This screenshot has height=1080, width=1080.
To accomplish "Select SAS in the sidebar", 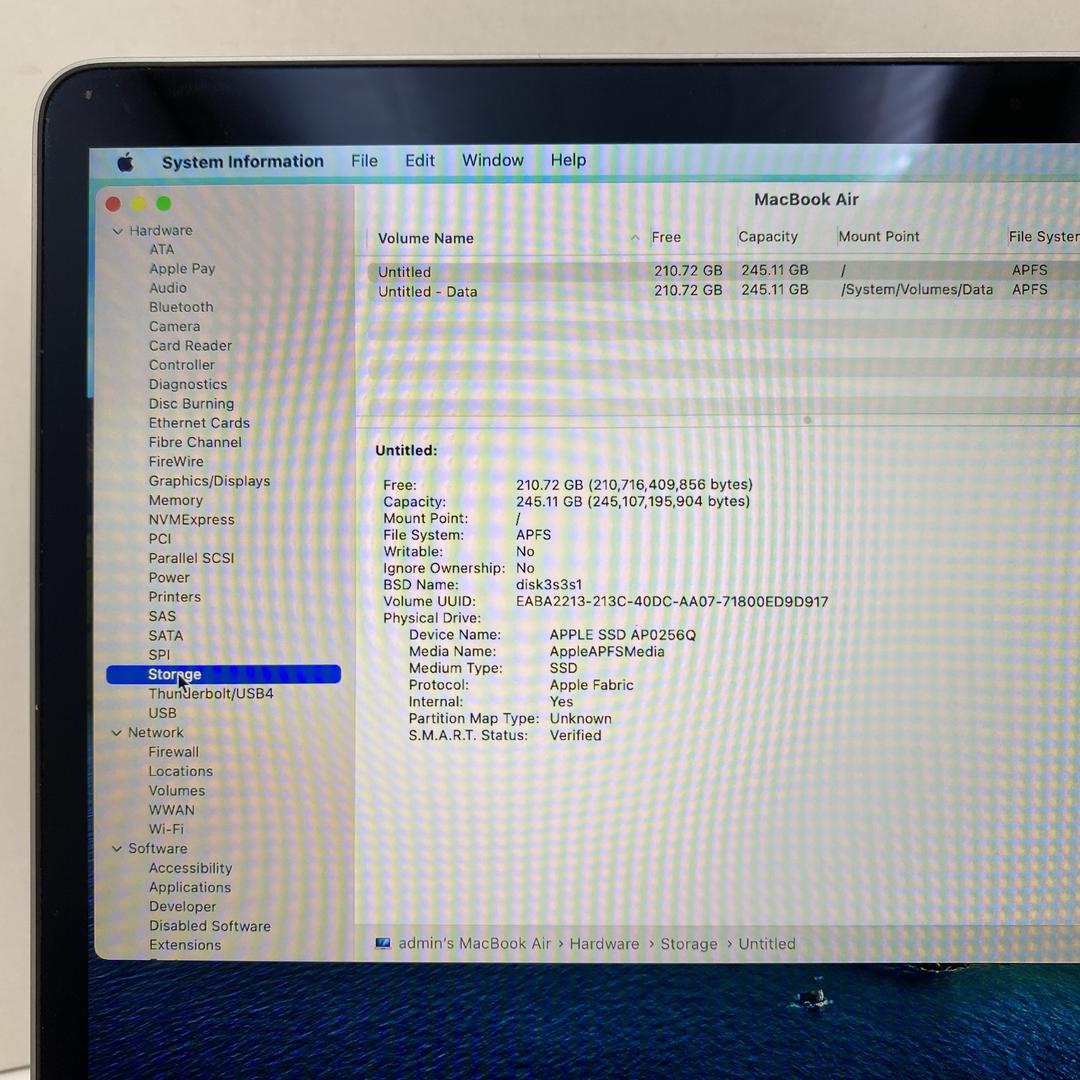I will coord(163,616).
